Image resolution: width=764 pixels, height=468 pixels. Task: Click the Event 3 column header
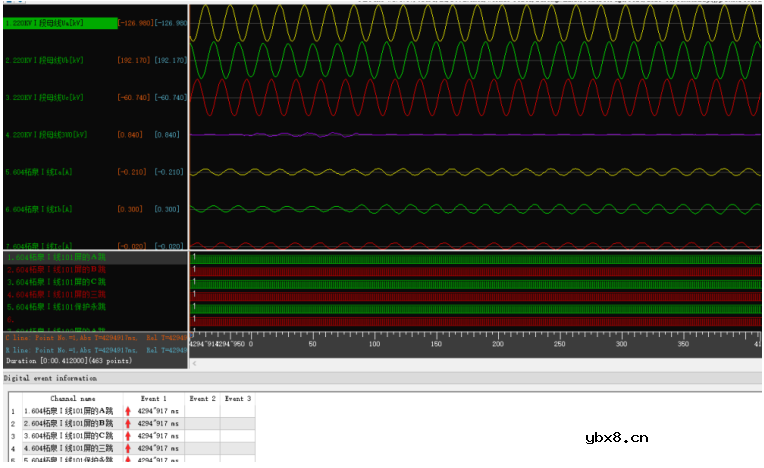point(237,398)
